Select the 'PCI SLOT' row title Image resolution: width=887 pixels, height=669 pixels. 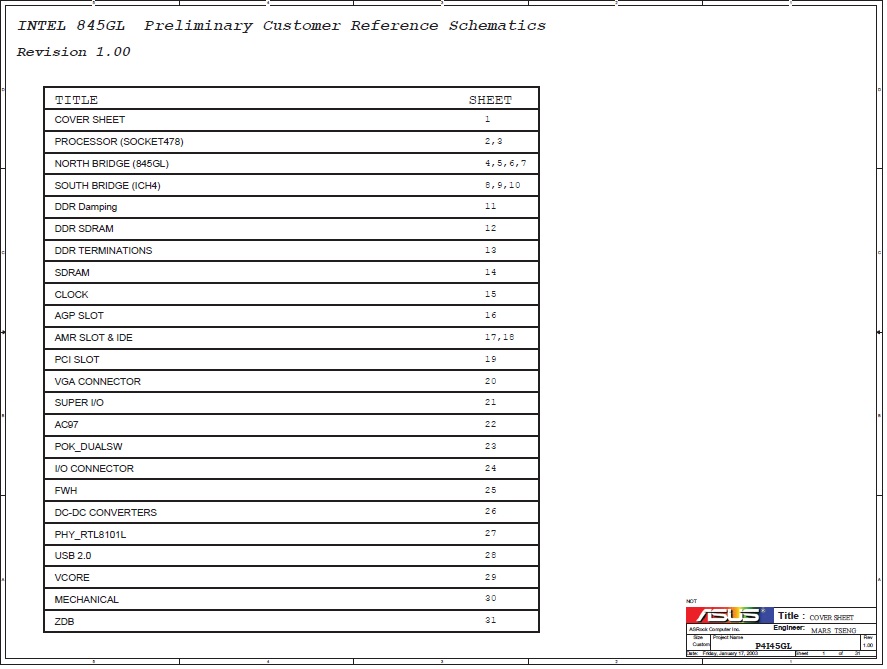pyautogui.click(x=76, y=360)
